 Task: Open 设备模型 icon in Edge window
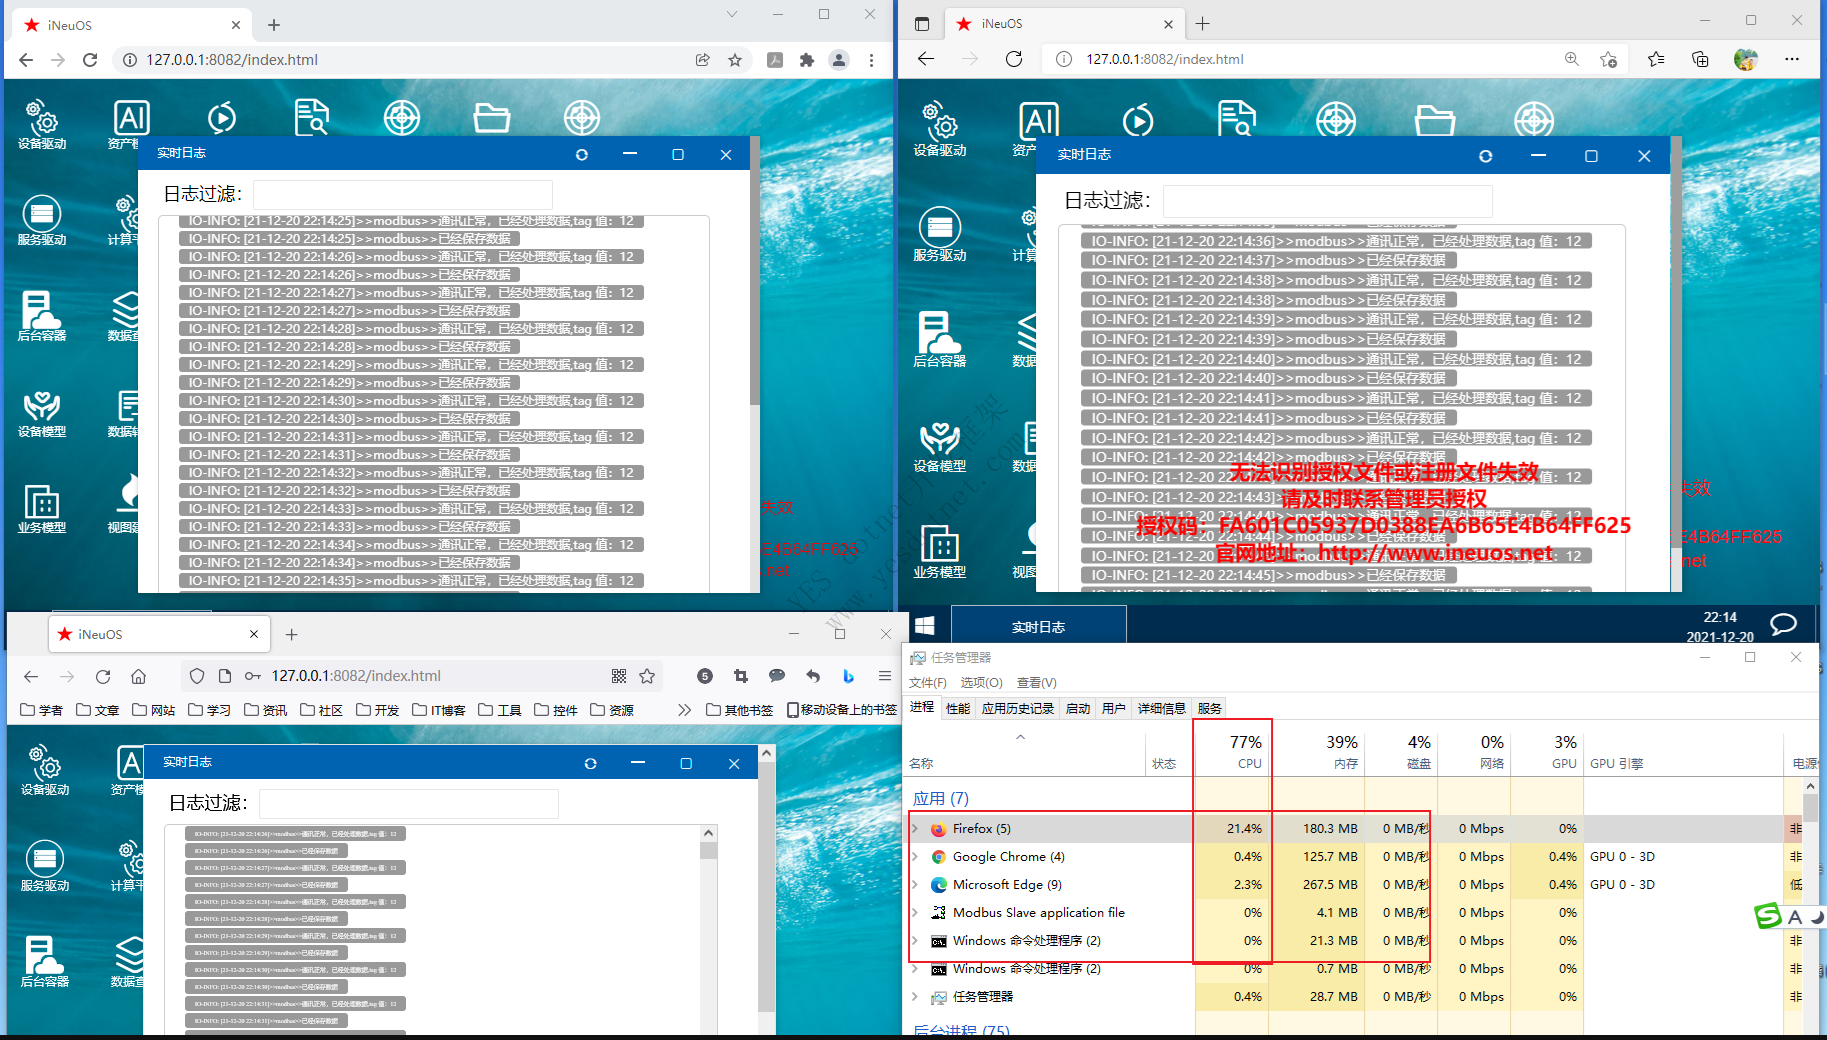tap(940, 446)
